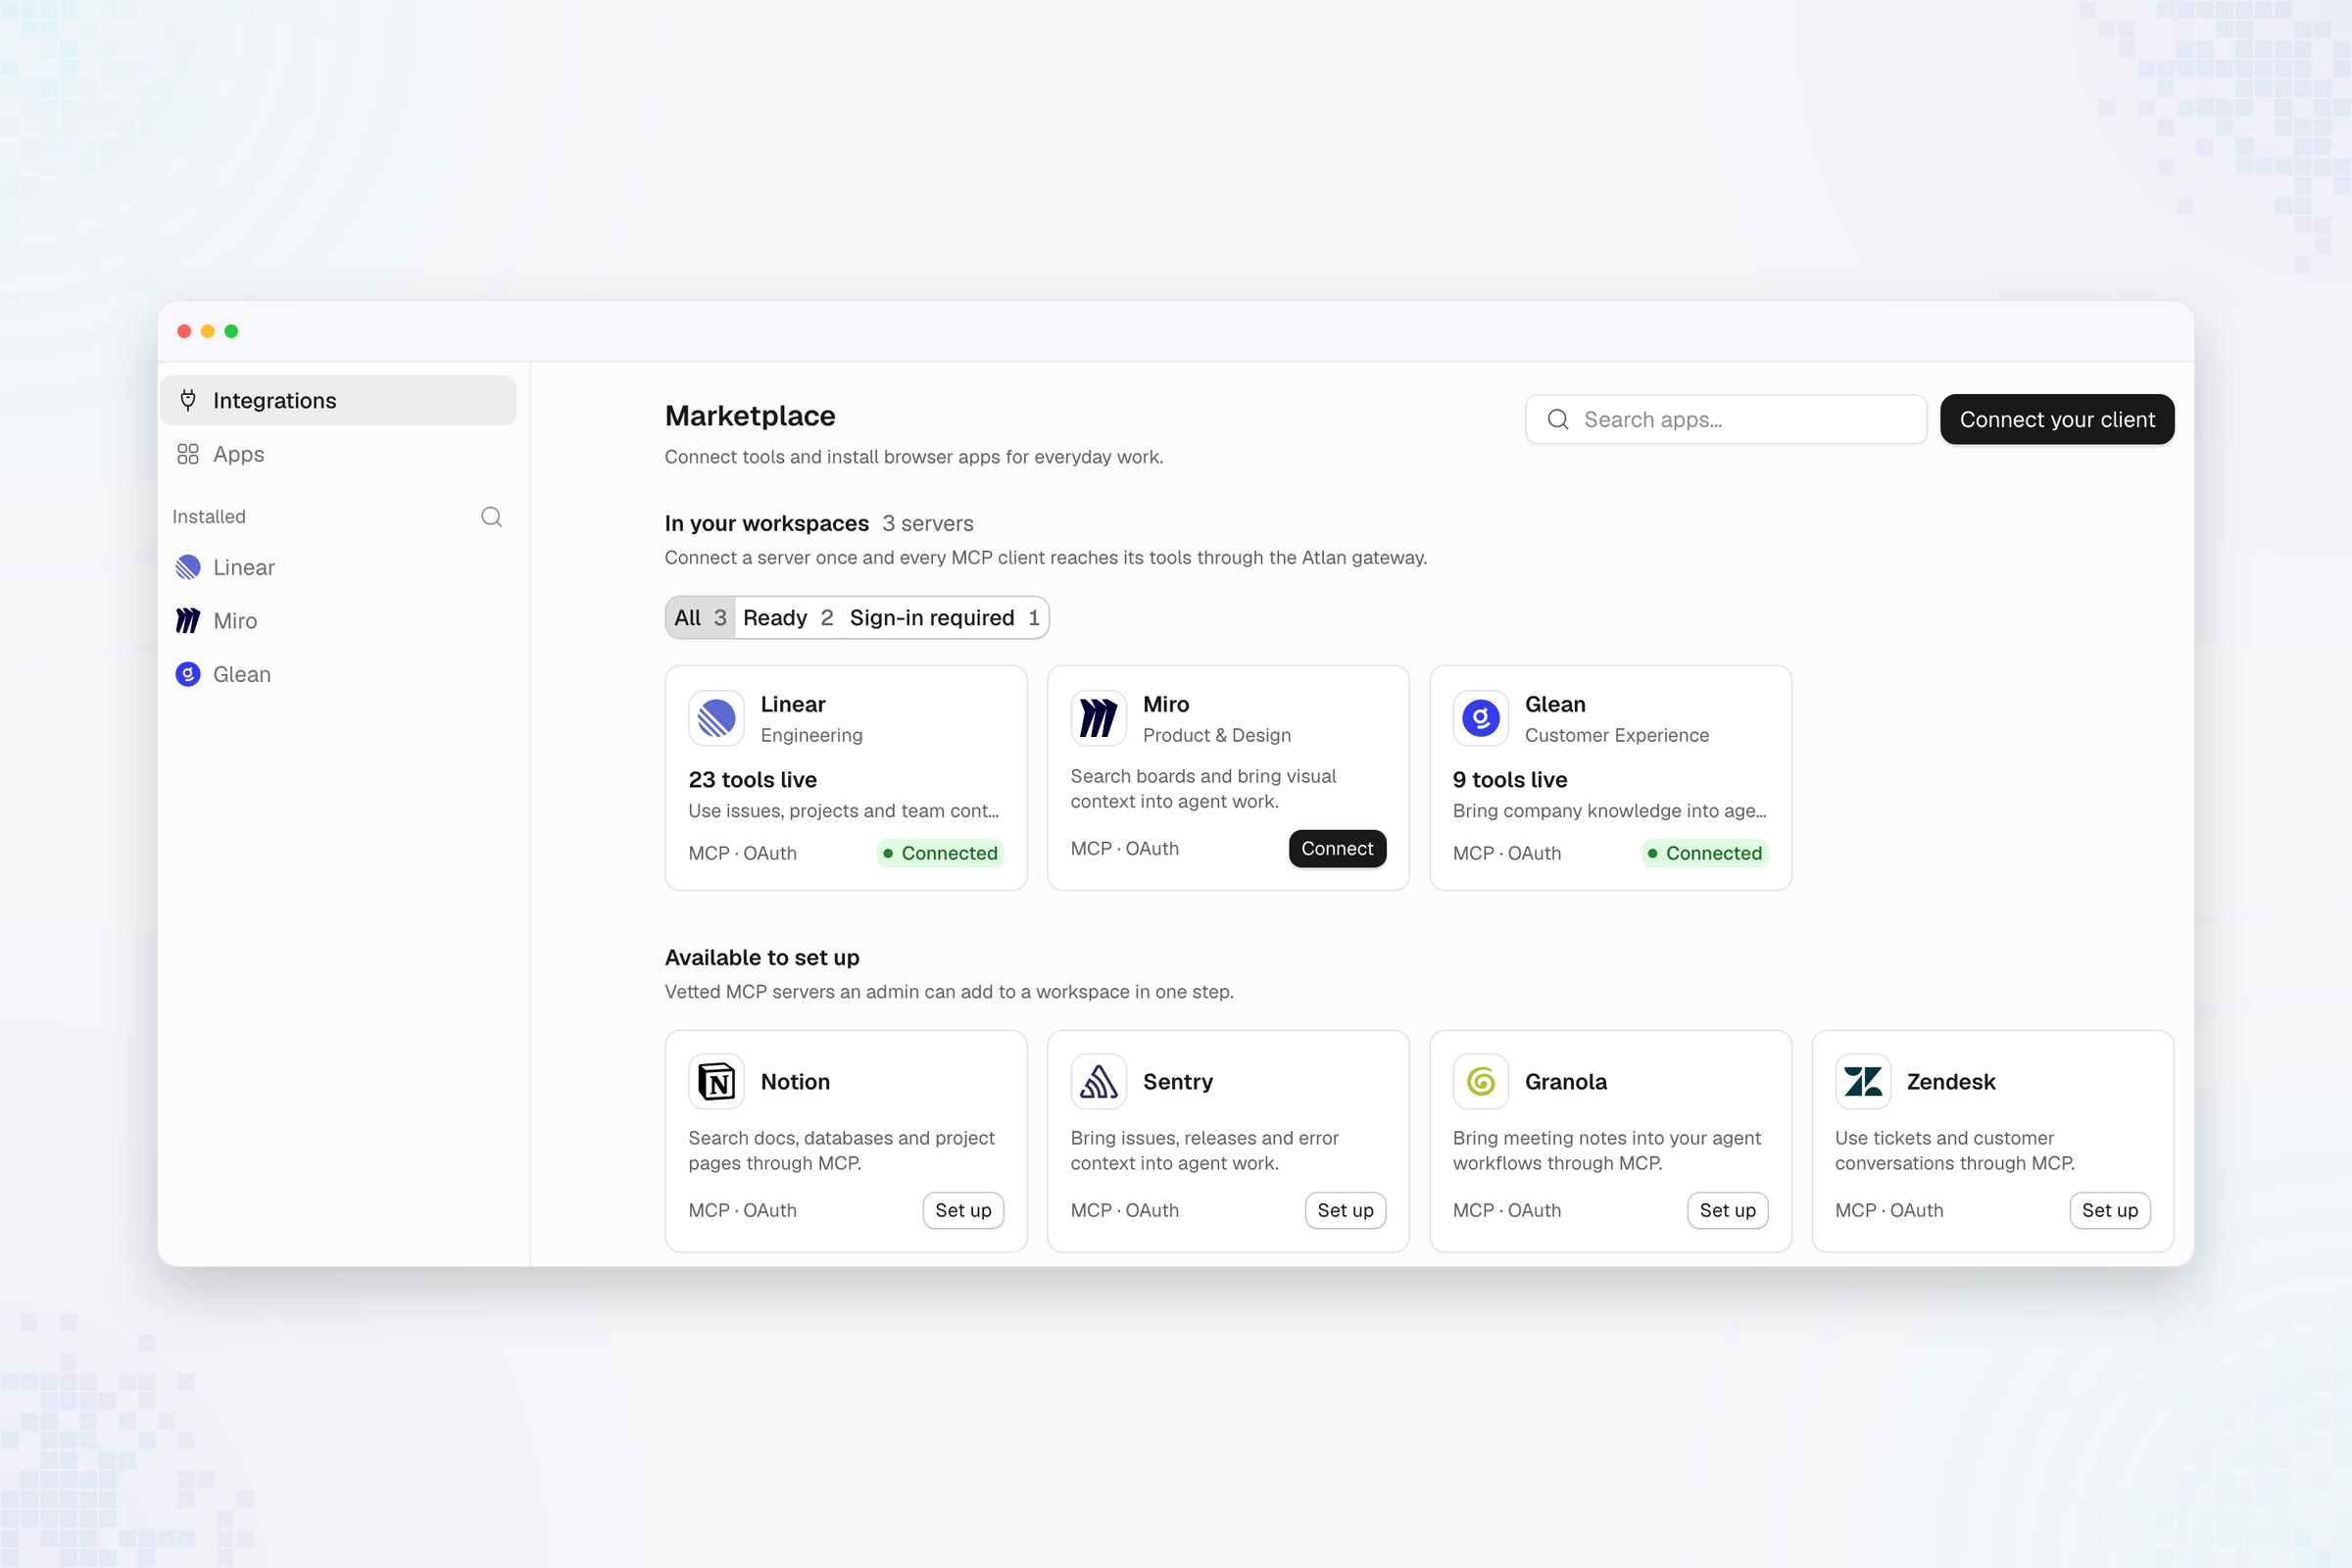Image resolution: width=2352 pixels, height=1568 pixels.
Task: Open Apps in the sidebar
Action: point(338,454)
